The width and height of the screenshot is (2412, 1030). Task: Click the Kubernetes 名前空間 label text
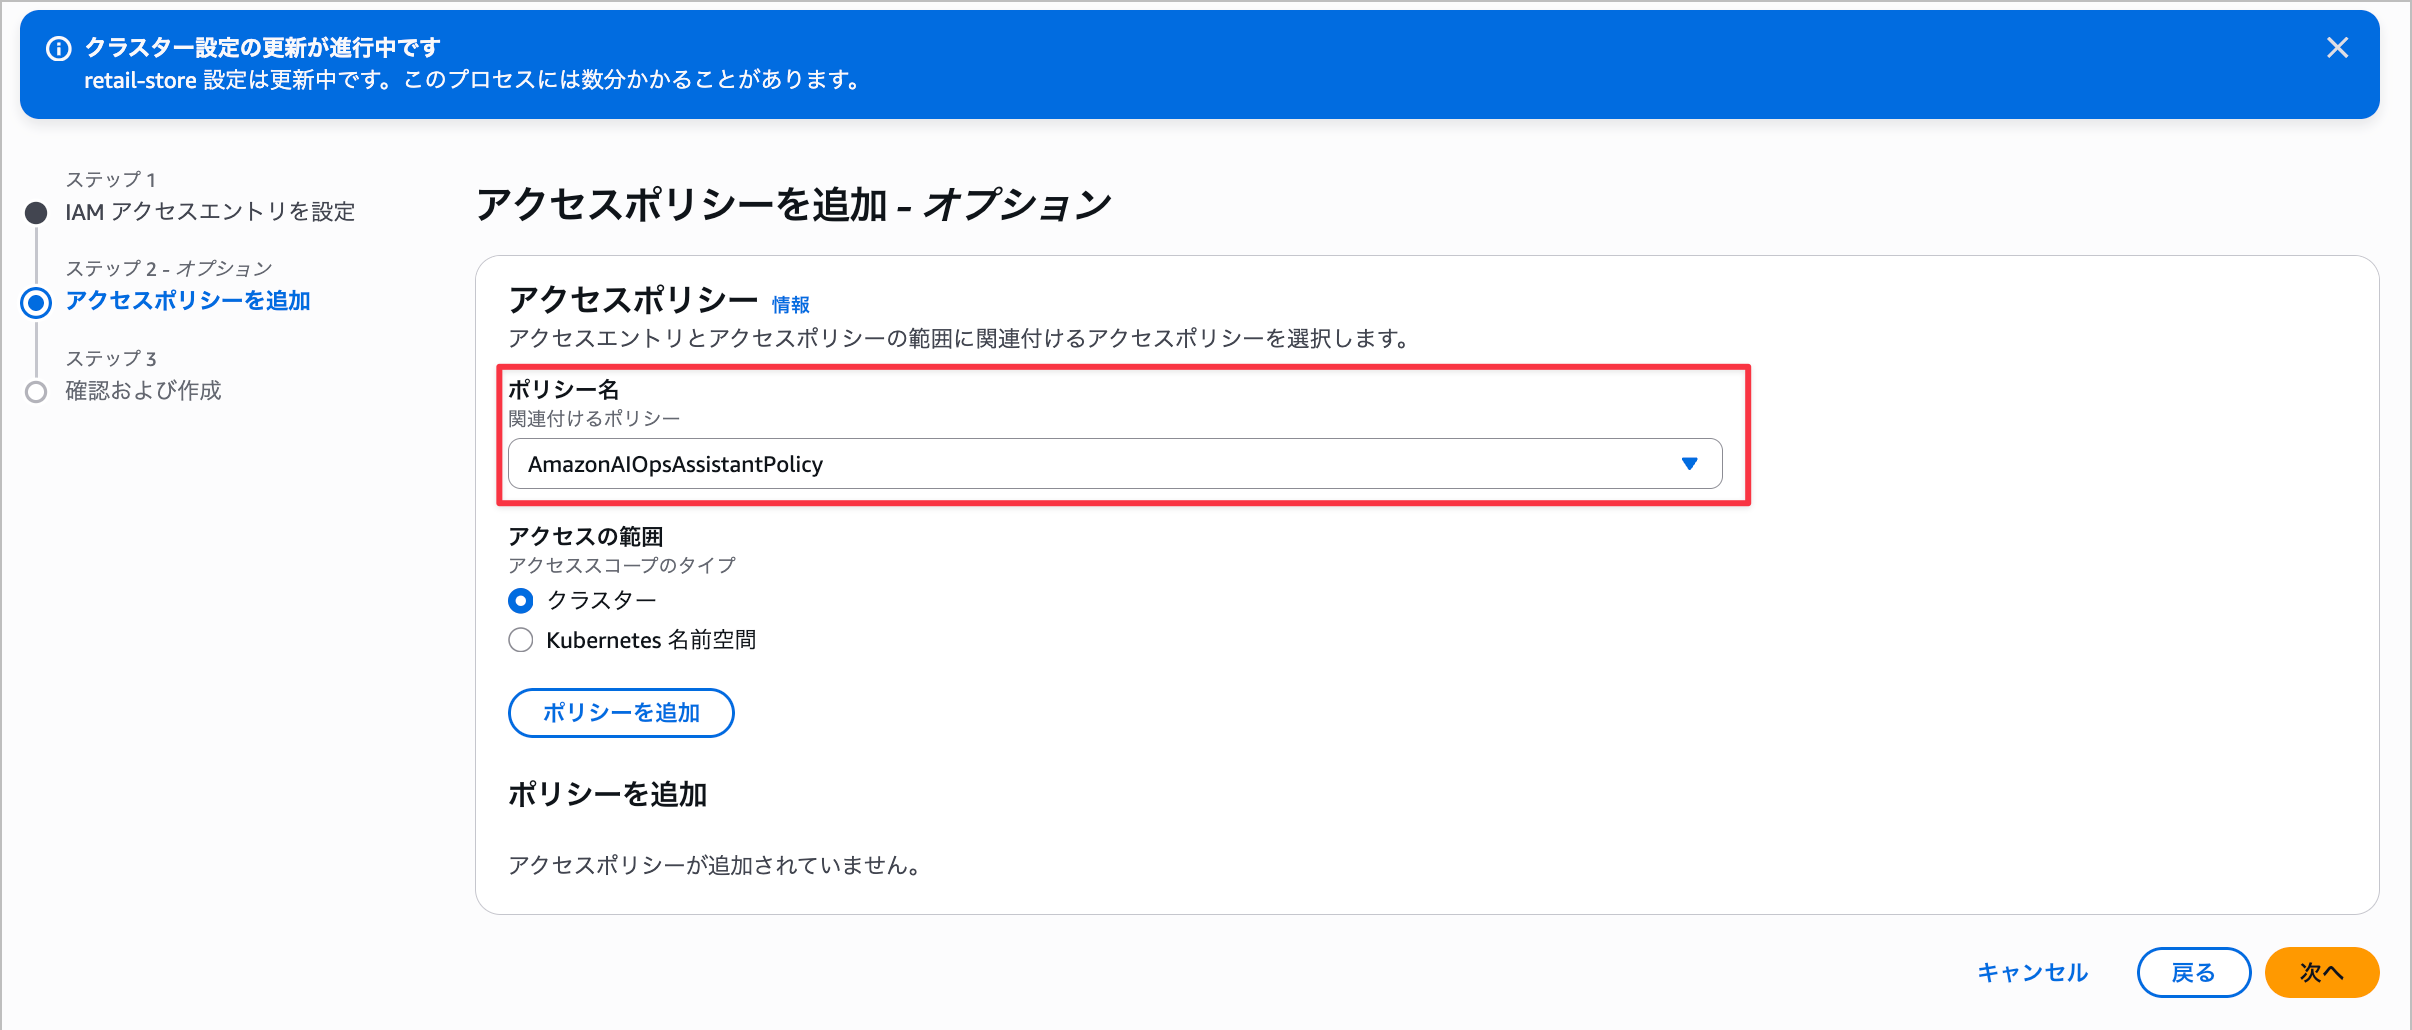(651, 640)
